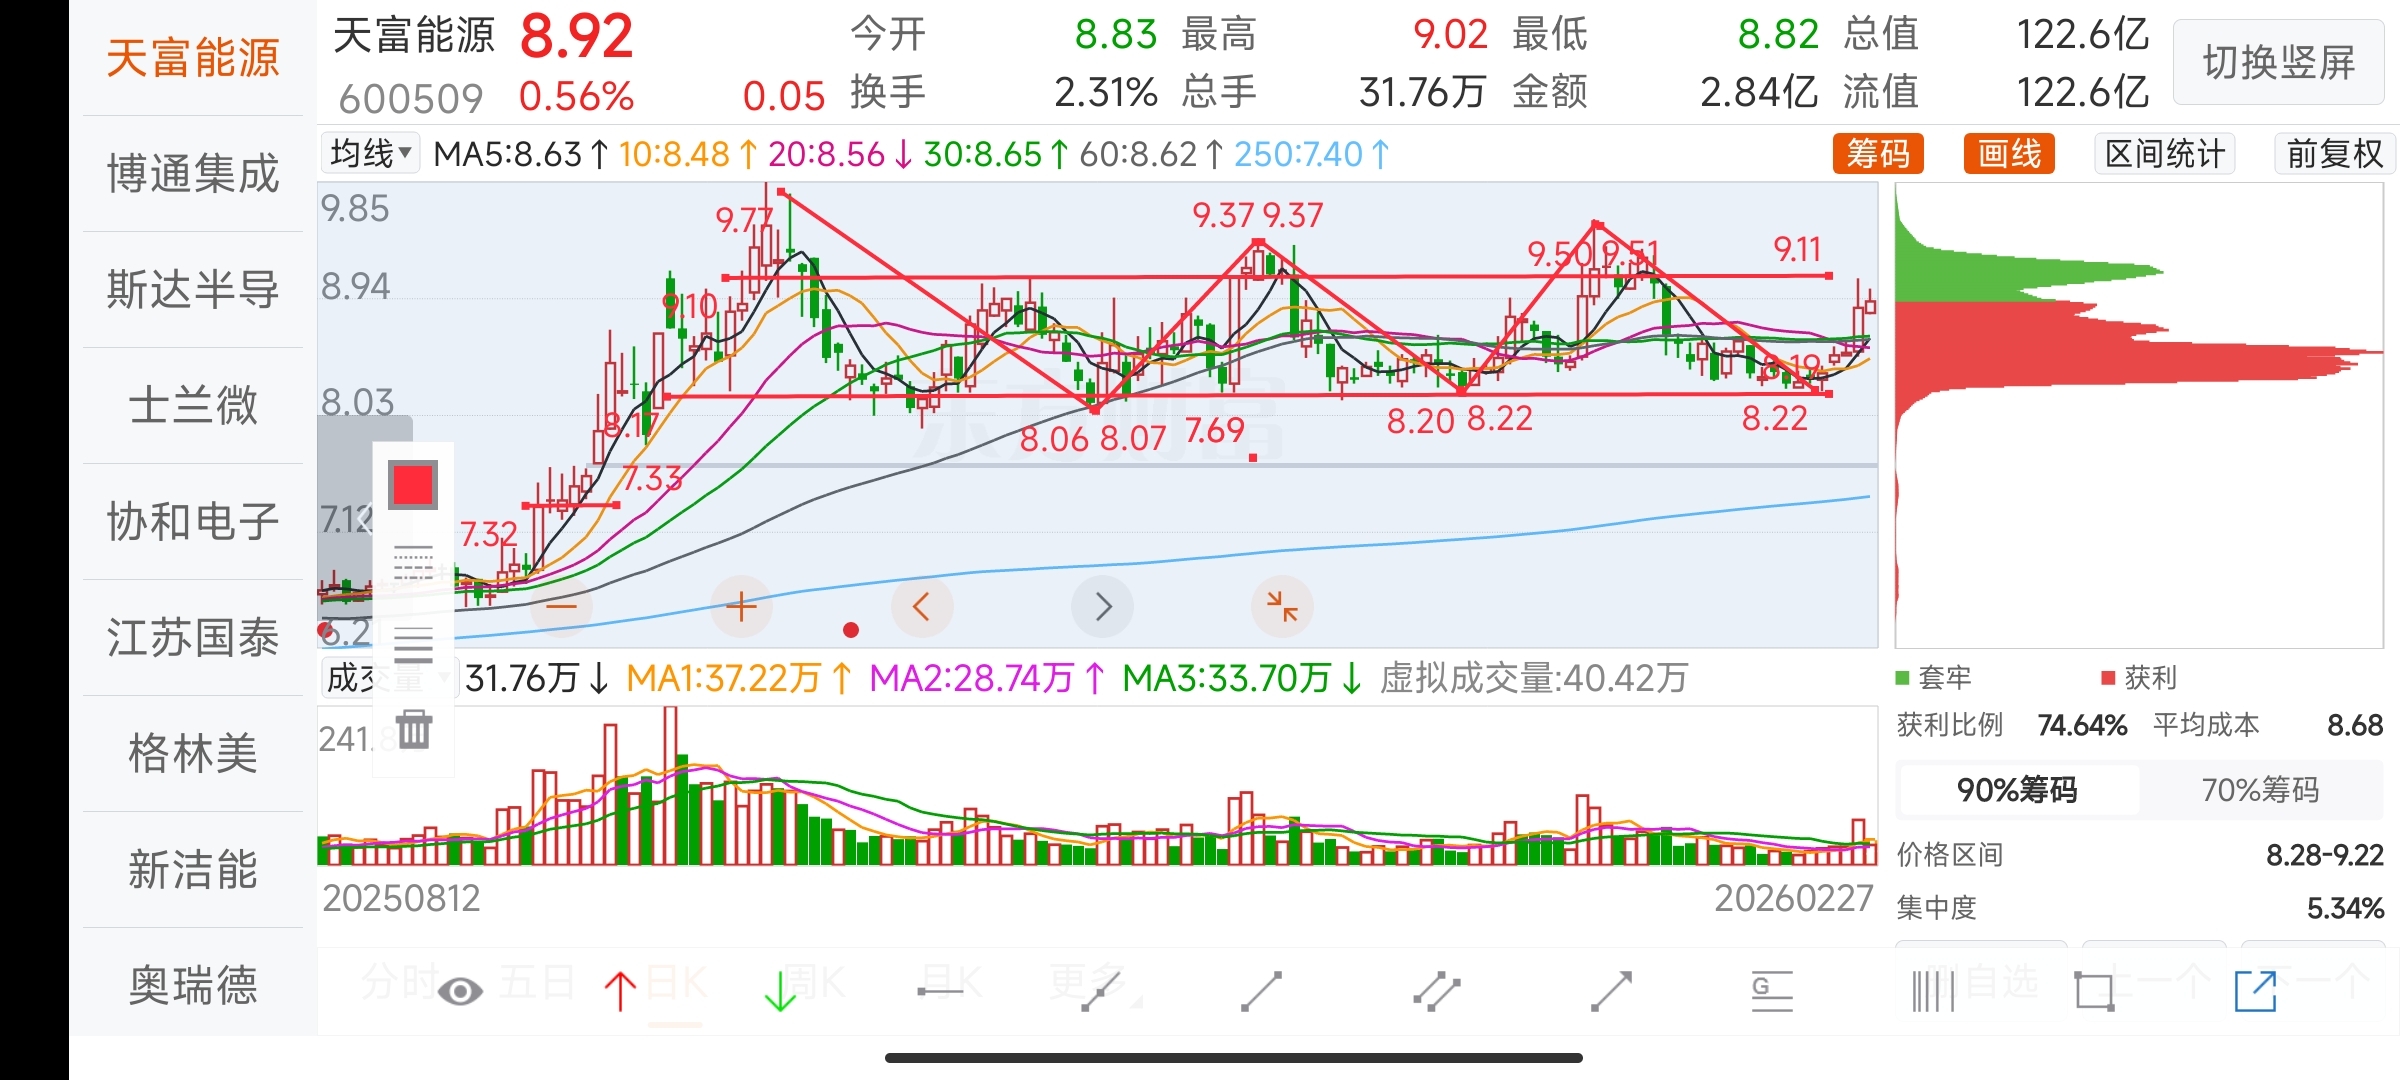Select the parallel channel lines tool
The width and height of the screenshot is (2400, 1080).
pyautogui.click(x=1437, y=991)
